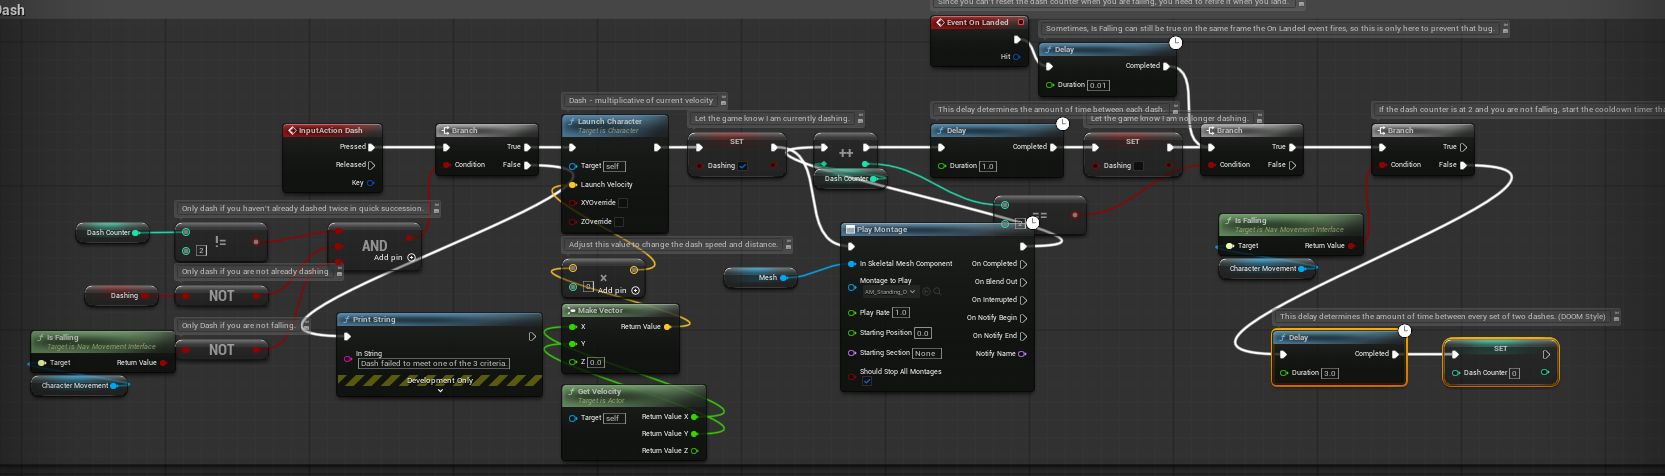Click the 'Development Only' label on Print String
Screen dimensions: 1665x476
439,380
